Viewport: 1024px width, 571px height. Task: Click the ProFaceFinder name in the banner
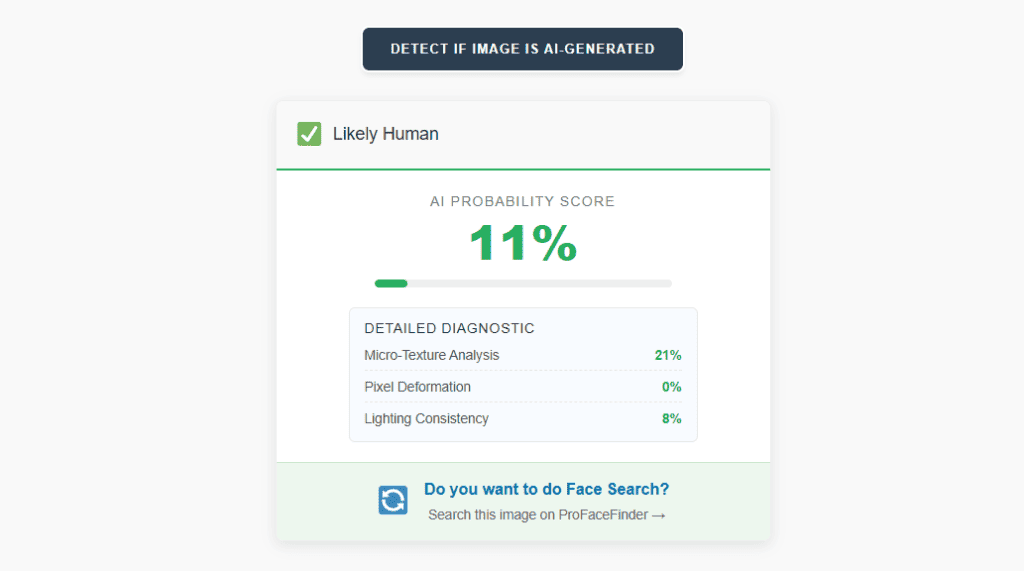(x=603, y=515)
